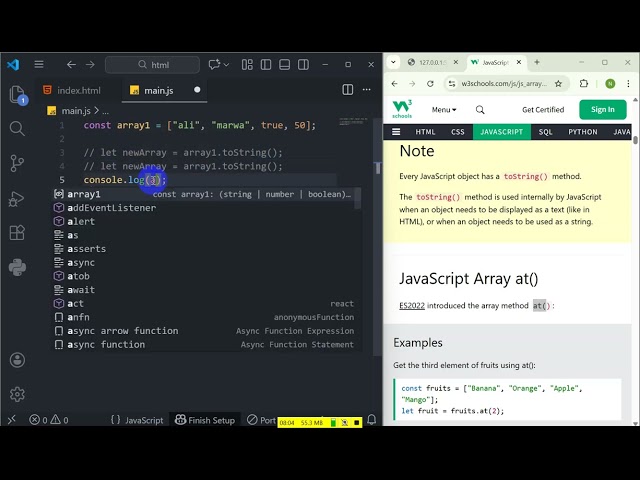Open the Copilot chat icon in title bar

pyautogui.click(x=214, y=64)
